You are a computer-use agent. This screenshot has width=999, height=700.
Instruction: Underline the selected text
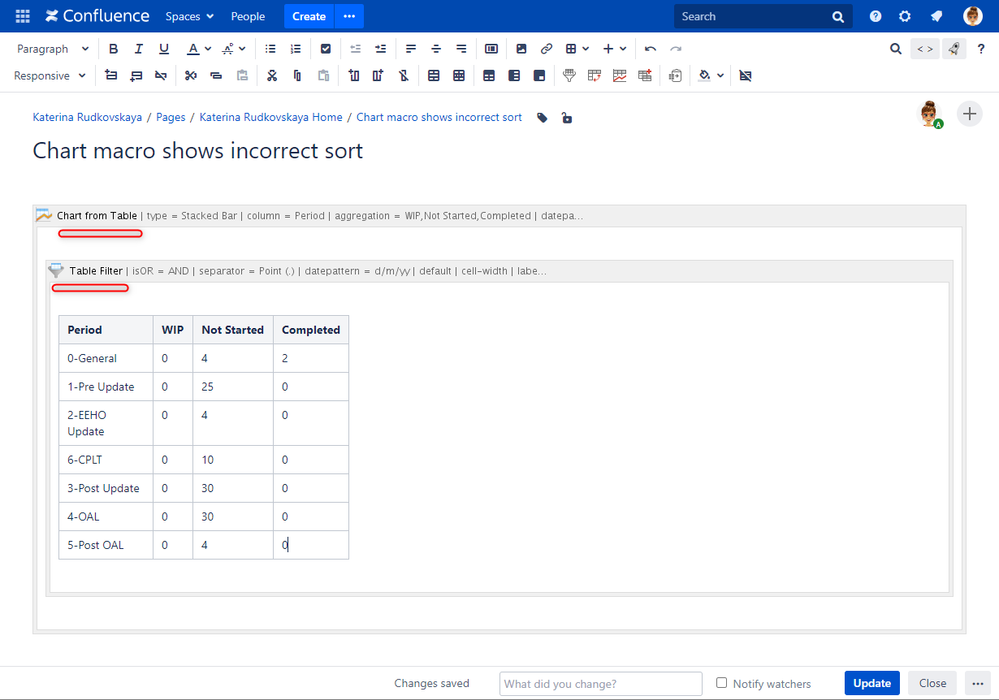pyautogui.click(x=164, y=49)
